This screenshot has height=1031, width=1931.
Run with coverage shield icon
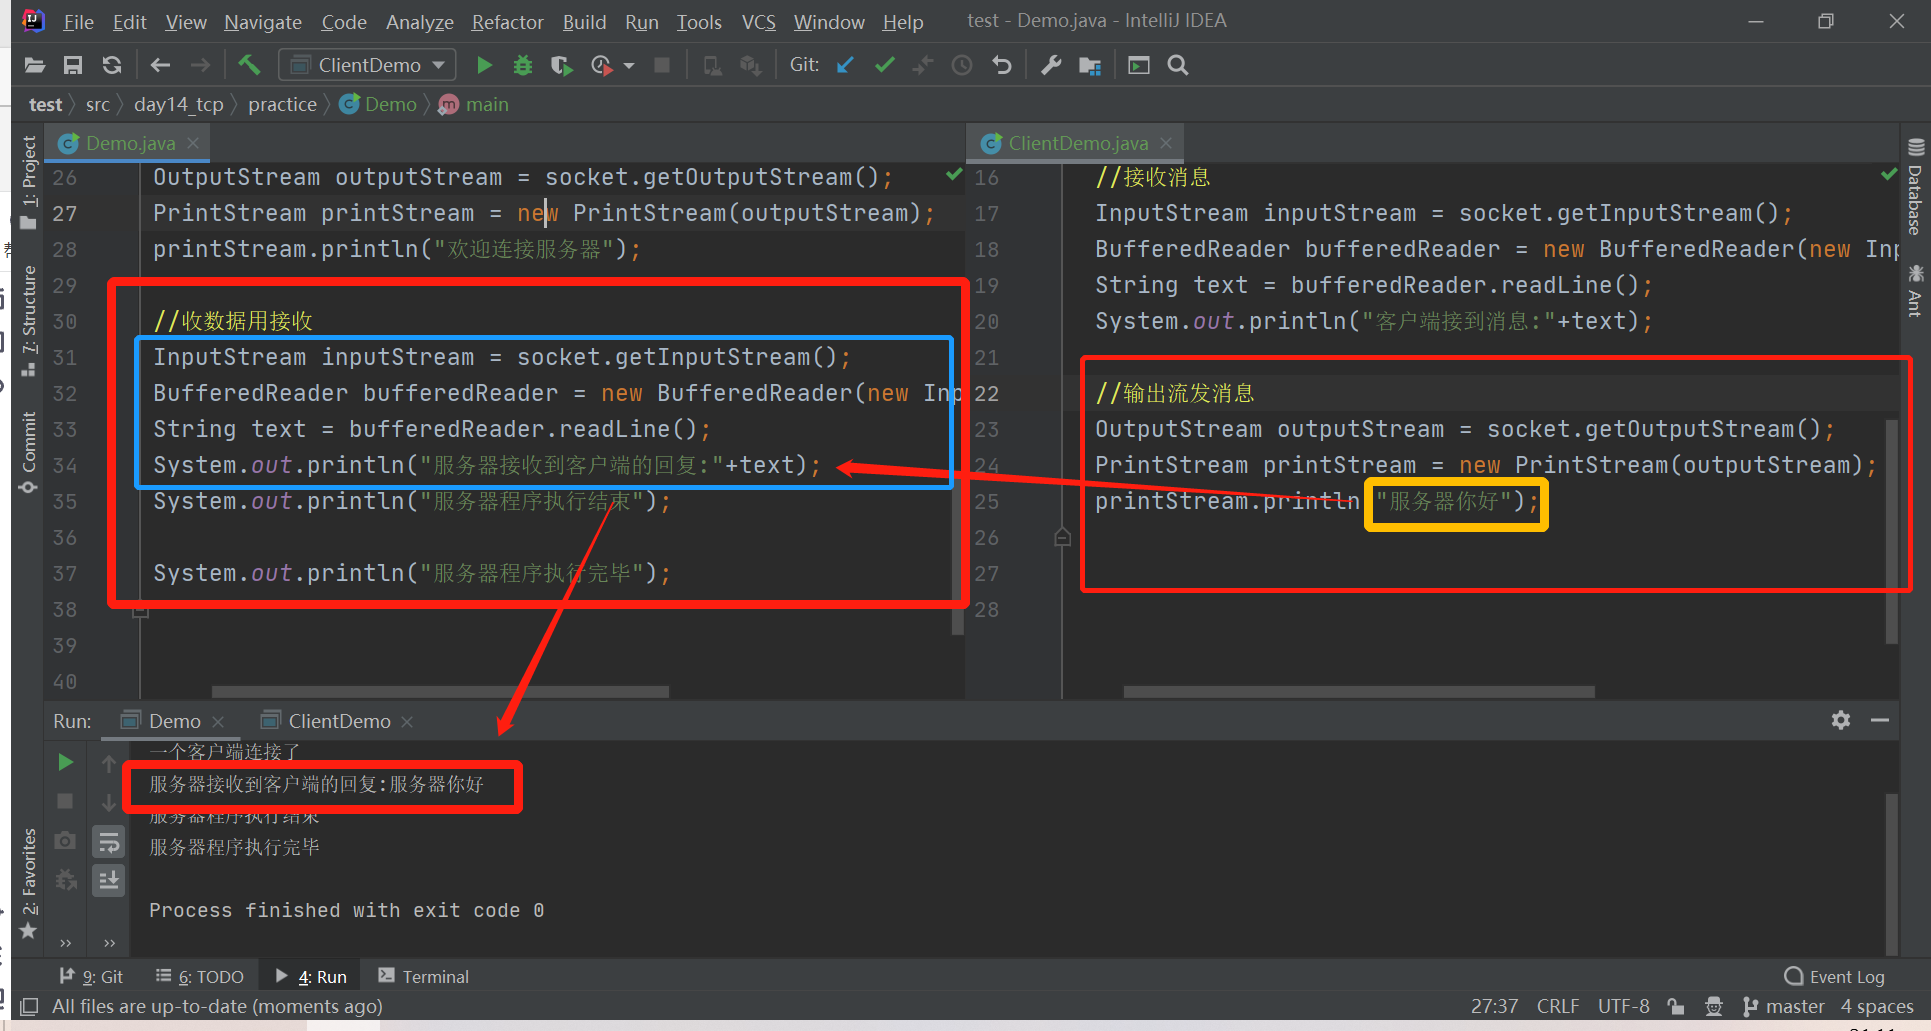point(561,65)
